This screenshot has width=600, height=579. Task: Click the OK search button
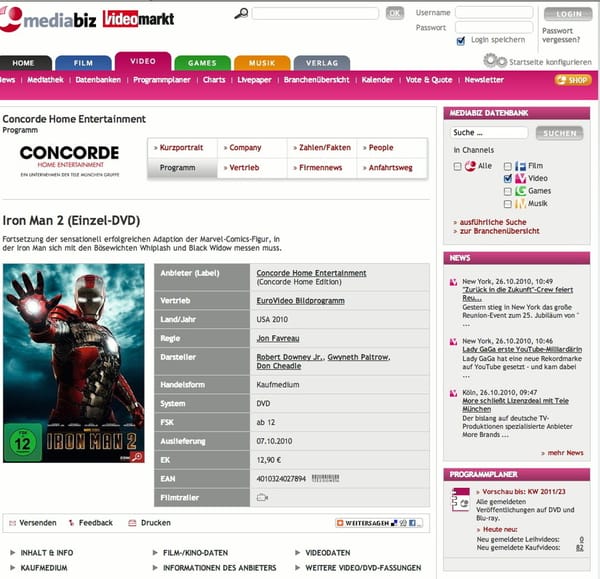pyautogui.click(x=395, y=13)
